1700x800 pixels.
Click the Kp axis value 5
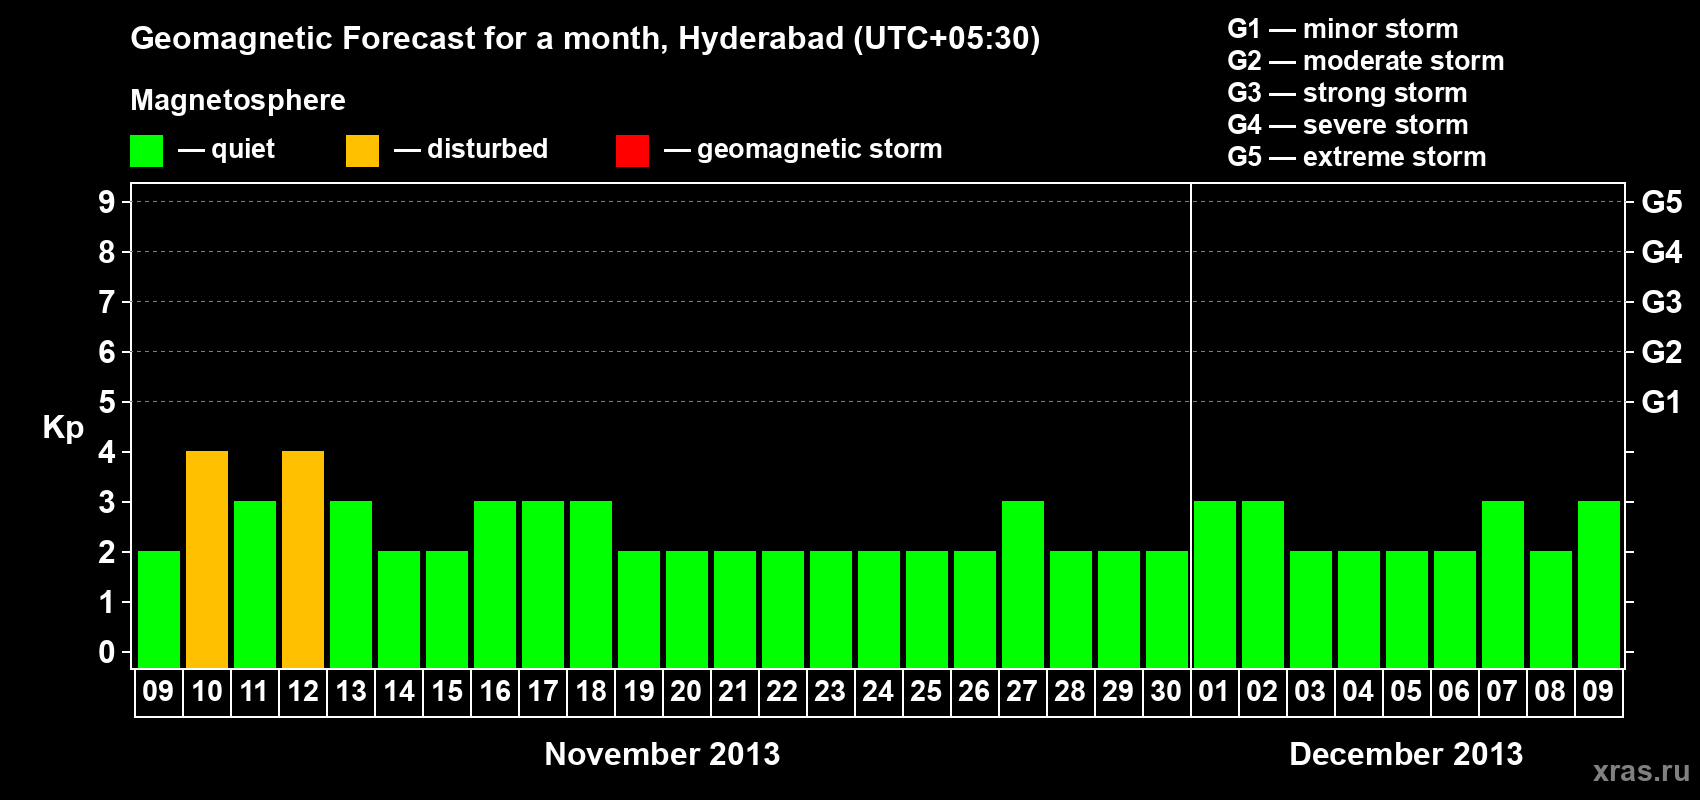pos(107,402)
